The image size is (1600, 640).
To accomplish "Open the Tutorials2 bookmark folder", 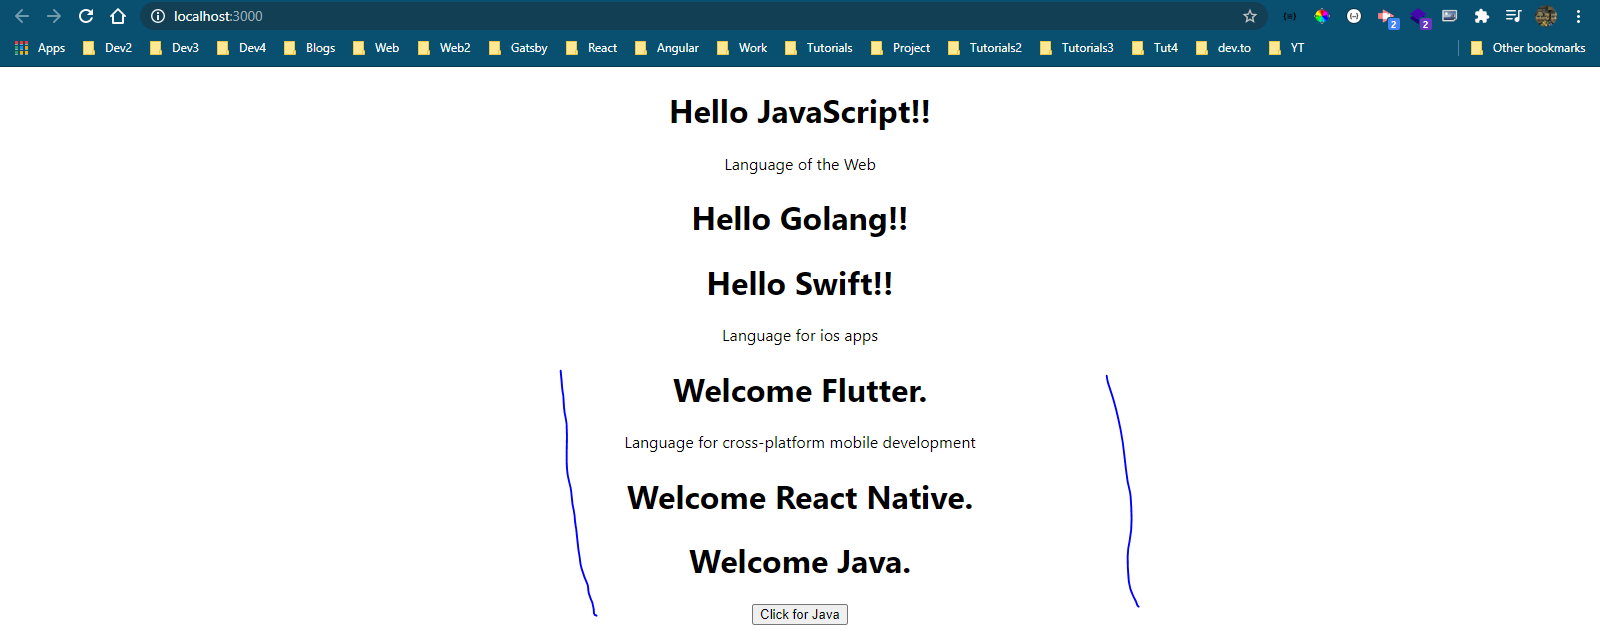I will tap(985, 48).
